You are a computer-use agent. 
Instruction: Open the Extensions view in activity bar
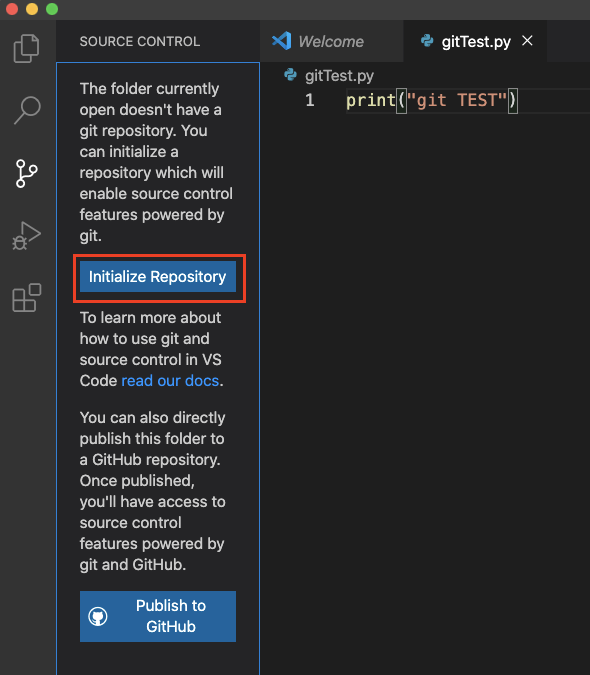[x=27, y=297]
